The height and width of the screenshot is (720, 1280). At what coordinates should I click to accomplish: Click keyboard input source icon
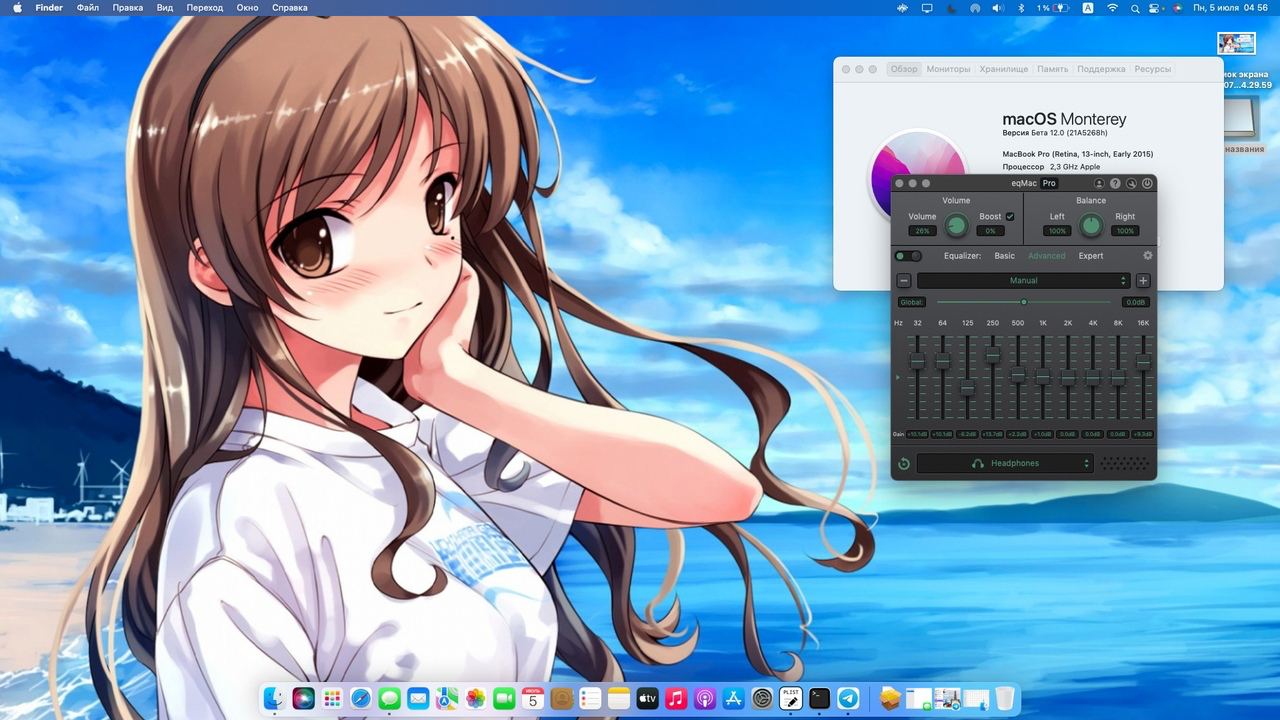pyautogui.click(x=1088, y=8)
